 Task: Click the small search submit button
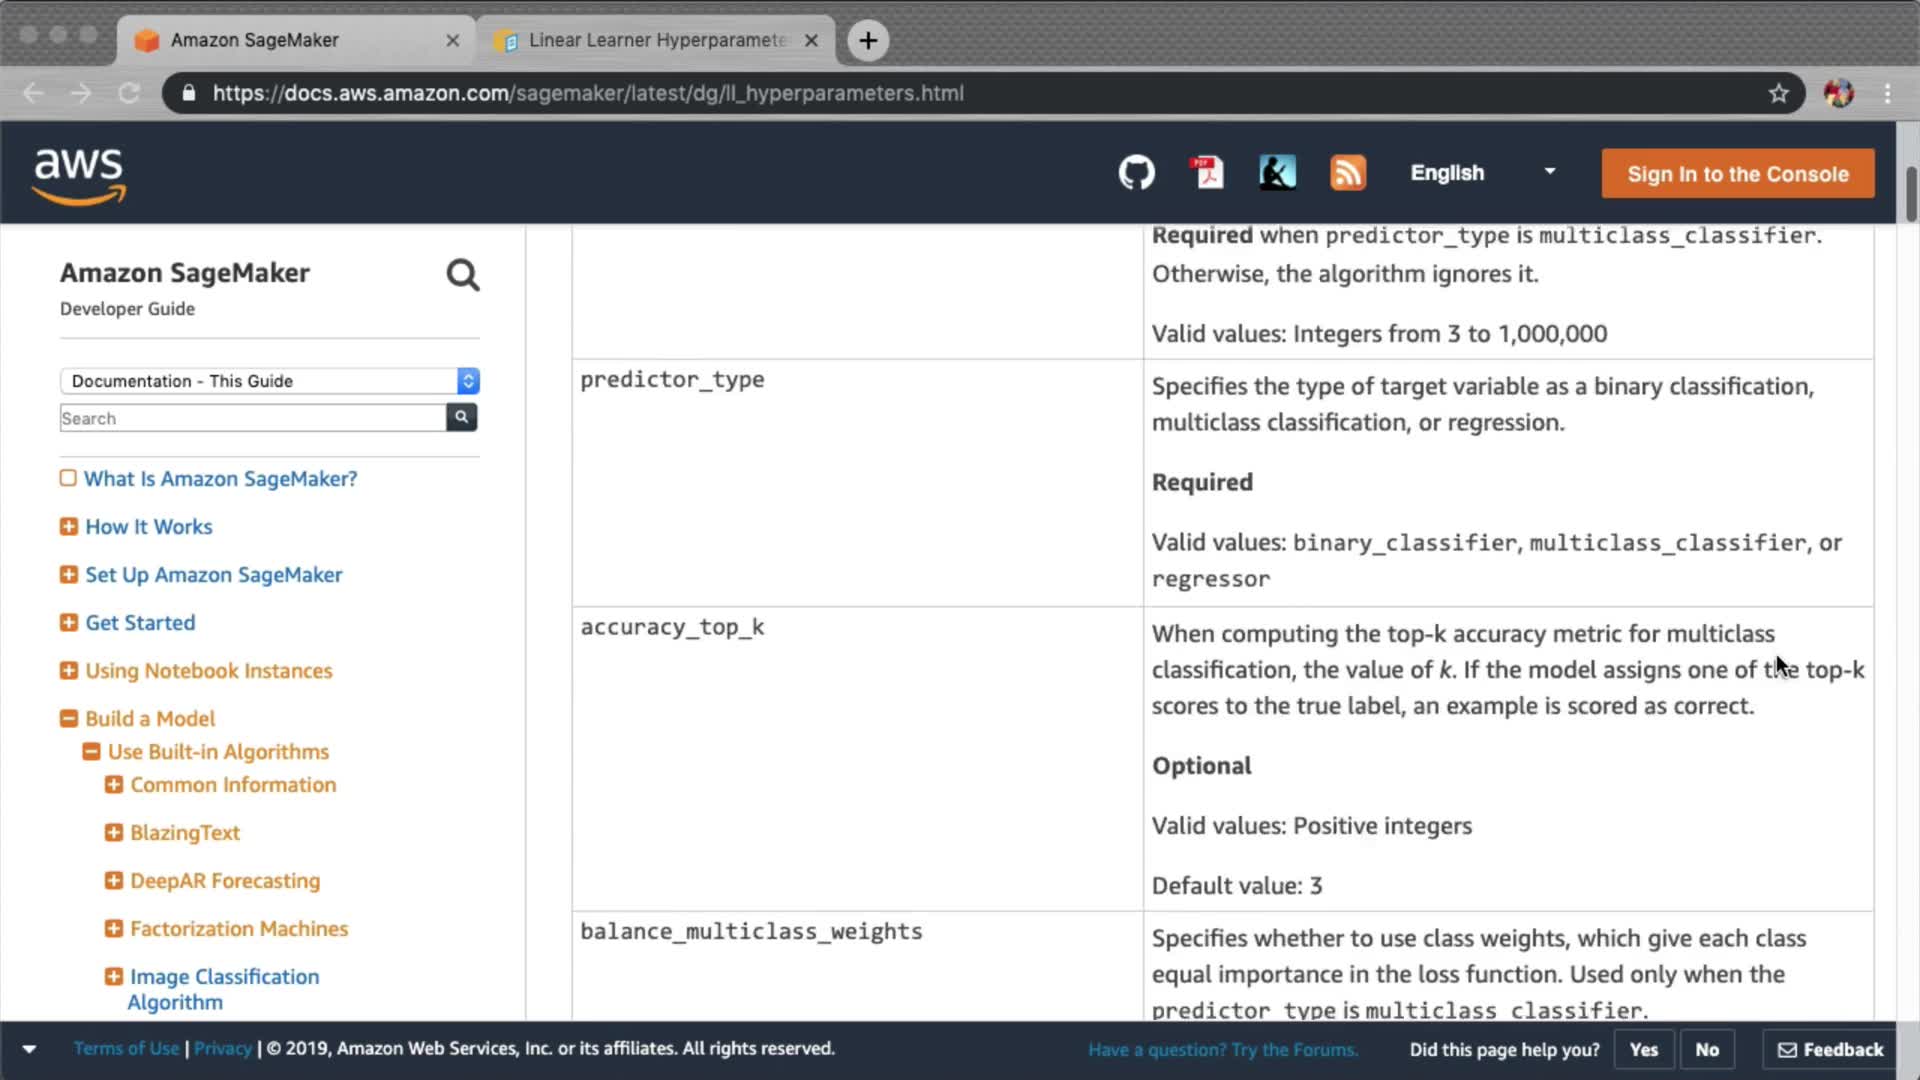[461, 417]
